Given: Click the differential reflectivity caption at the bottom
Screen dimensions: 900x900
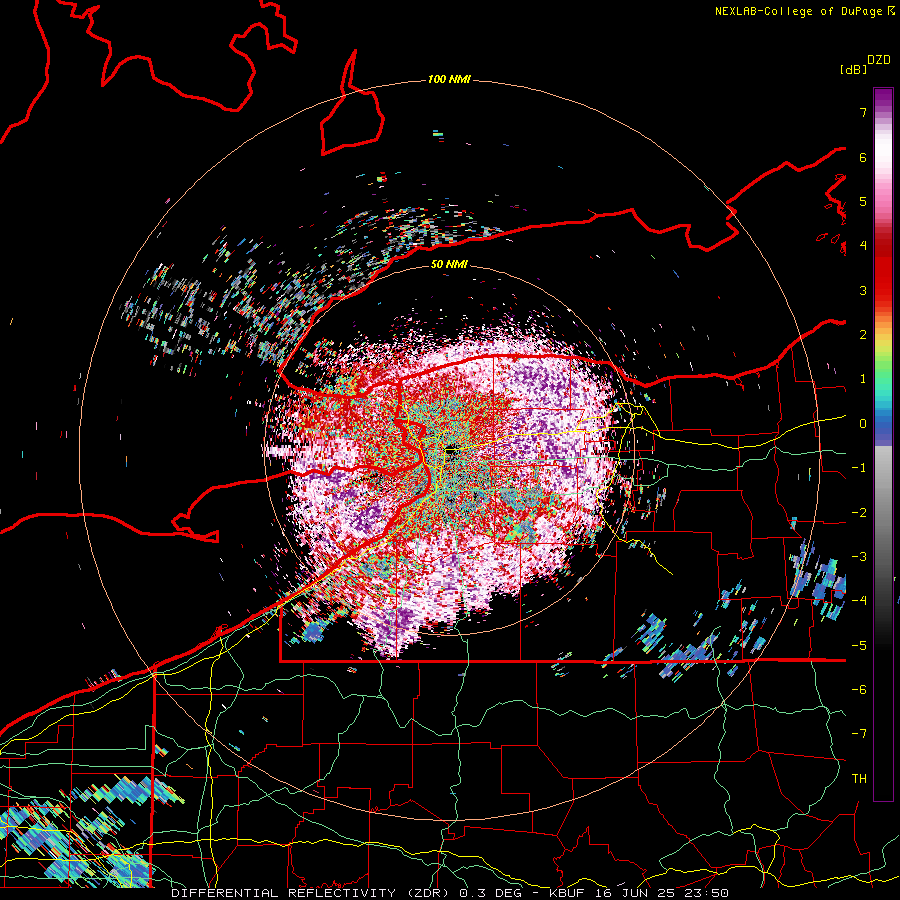Looking at the screenshot, I should 450,893.
